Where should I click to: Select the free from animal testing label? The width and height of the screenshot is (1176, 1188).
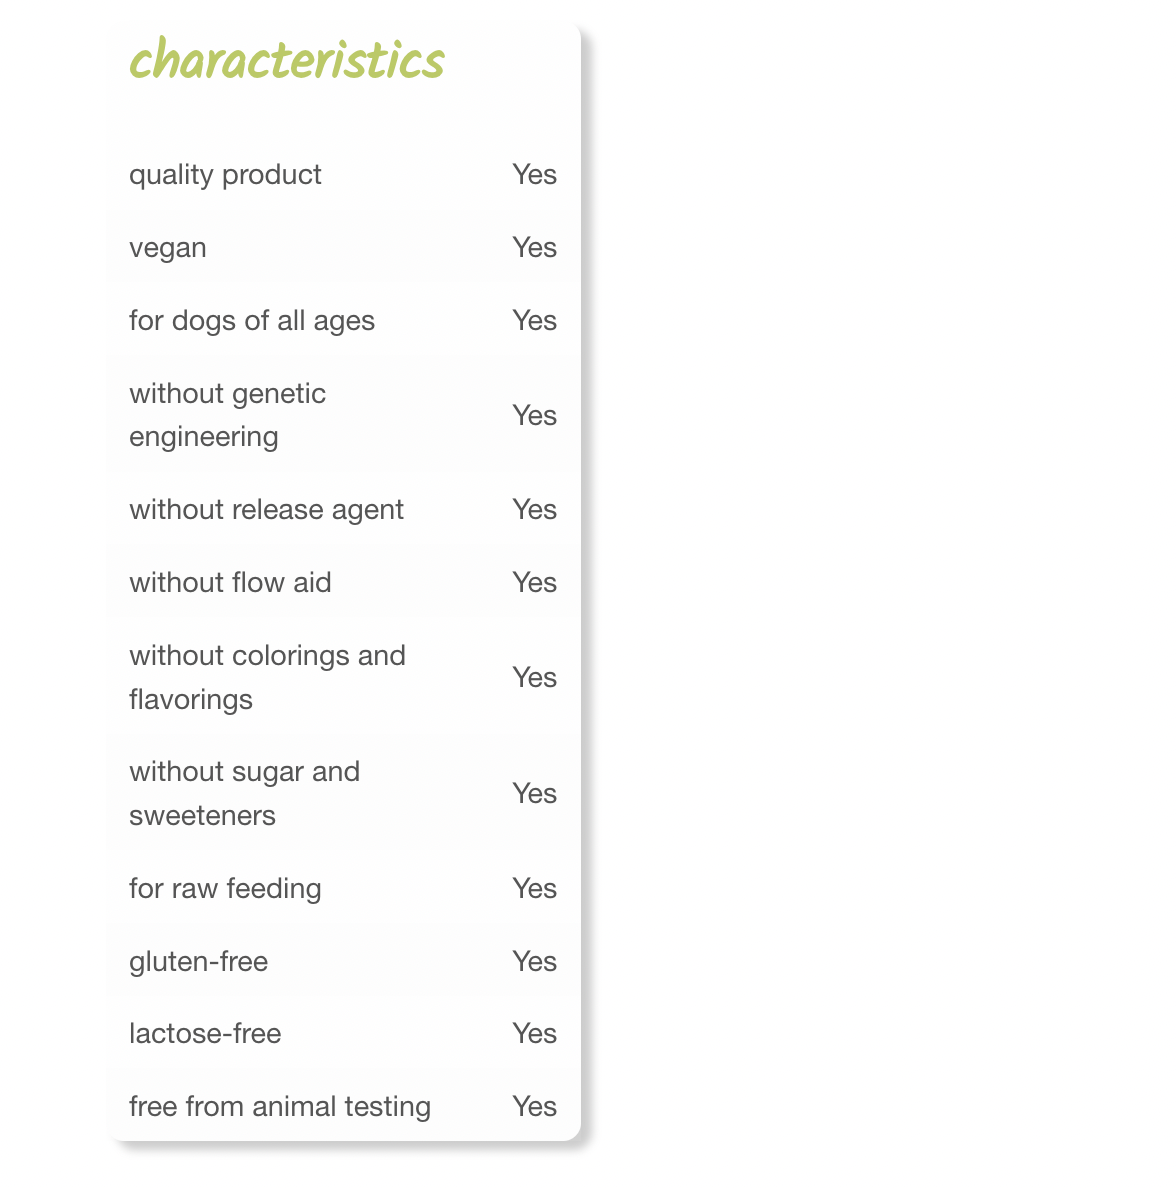[280, 1107]
